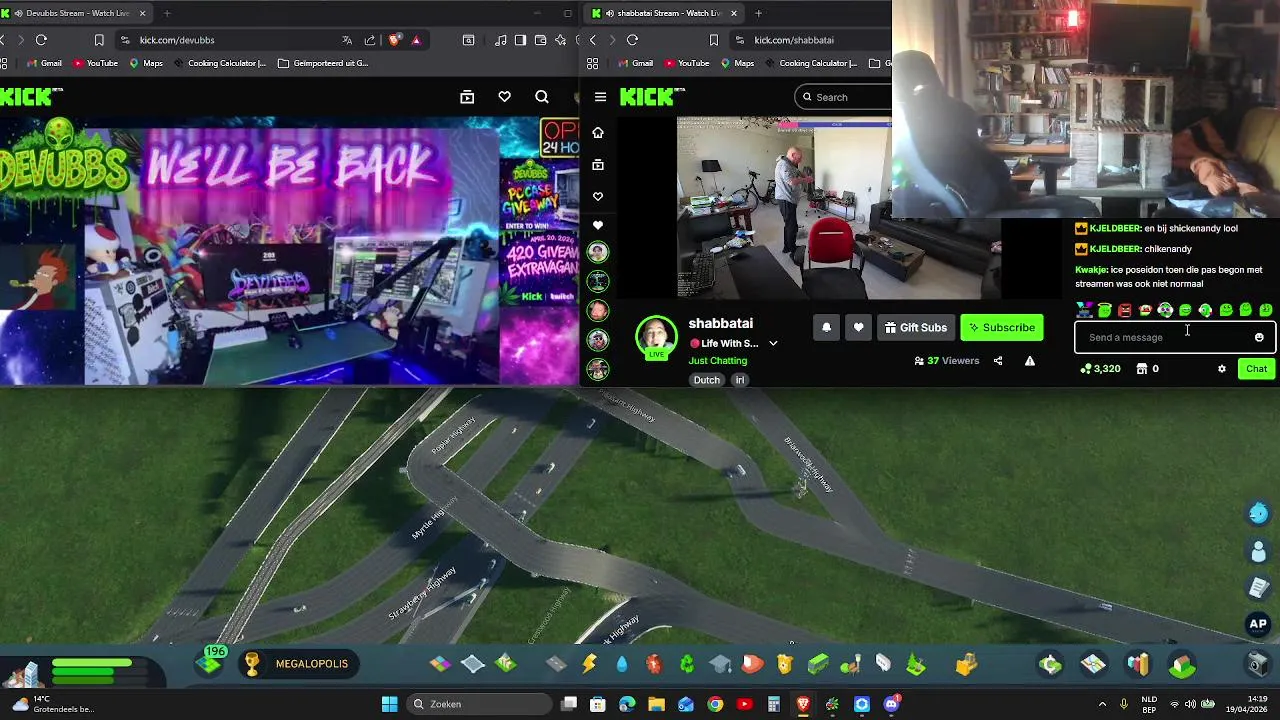
Task: Switch to the Devubbs Stream browser tab
Action: coord(75,13)
